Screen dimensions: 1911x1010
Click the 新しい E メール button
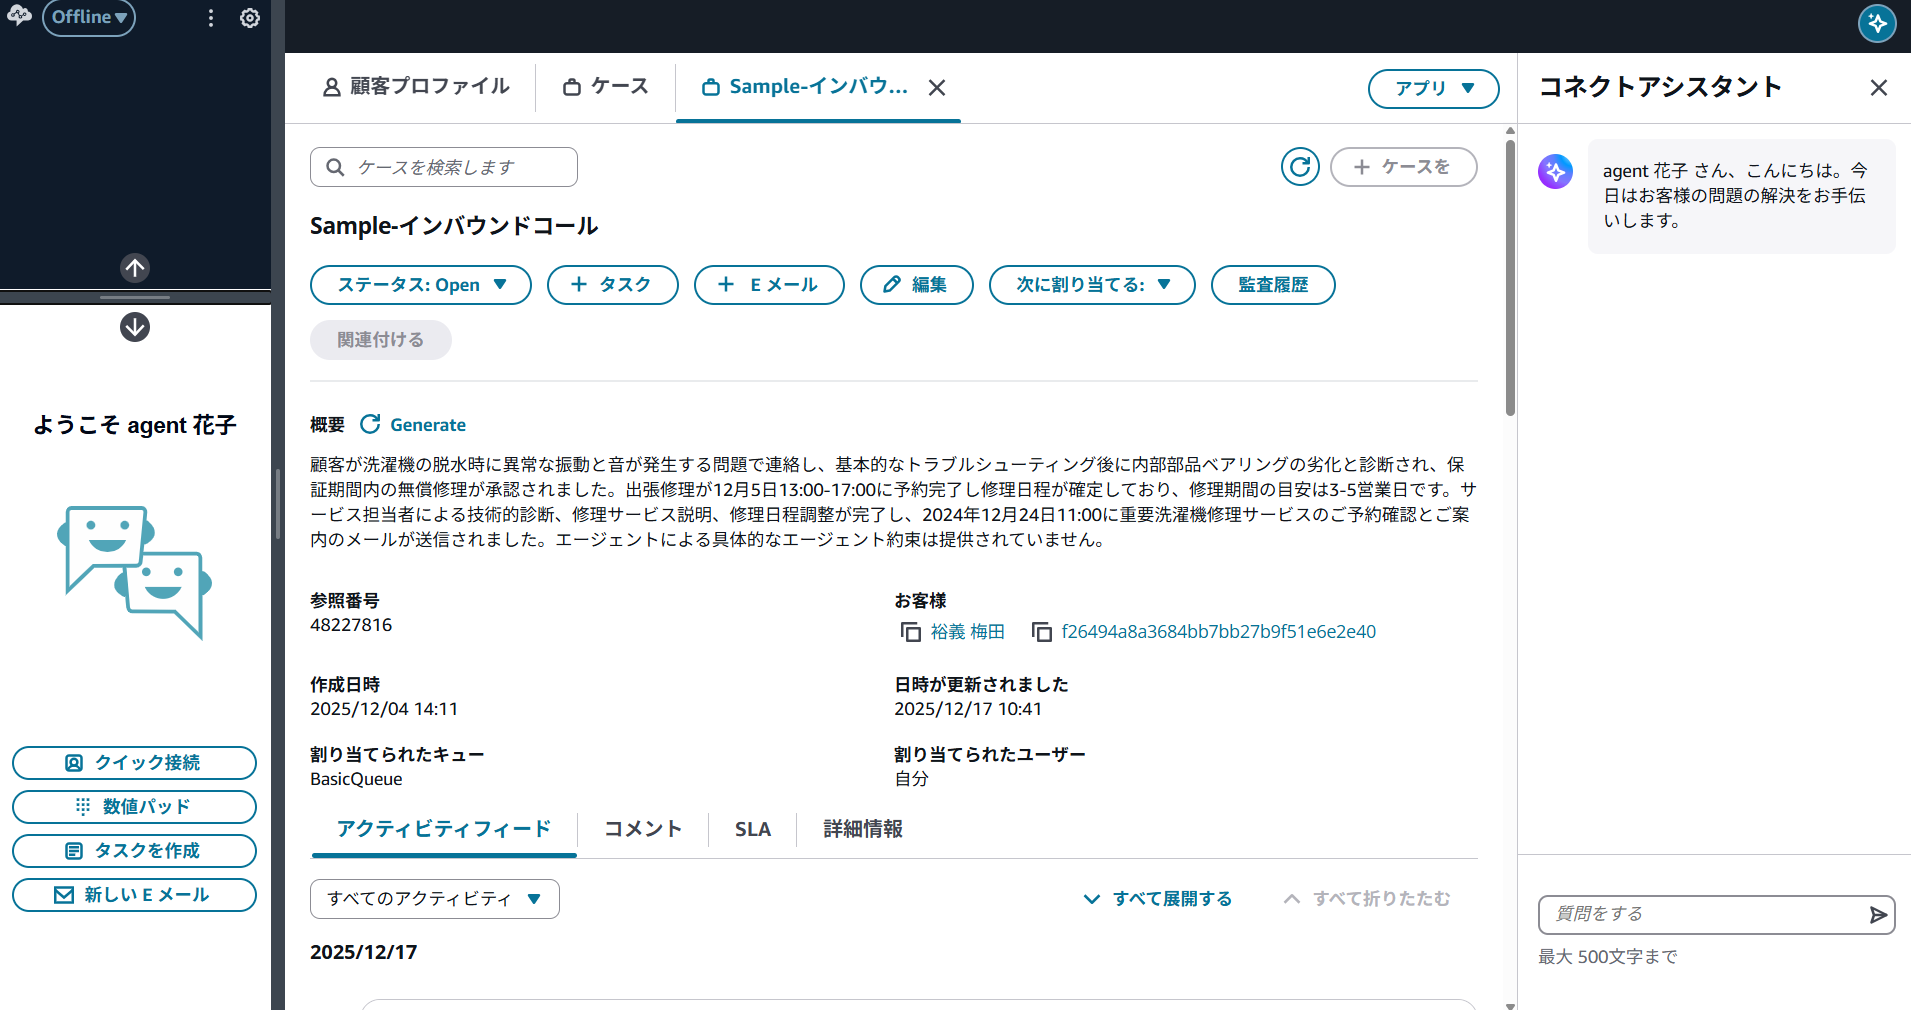[134, 895]
